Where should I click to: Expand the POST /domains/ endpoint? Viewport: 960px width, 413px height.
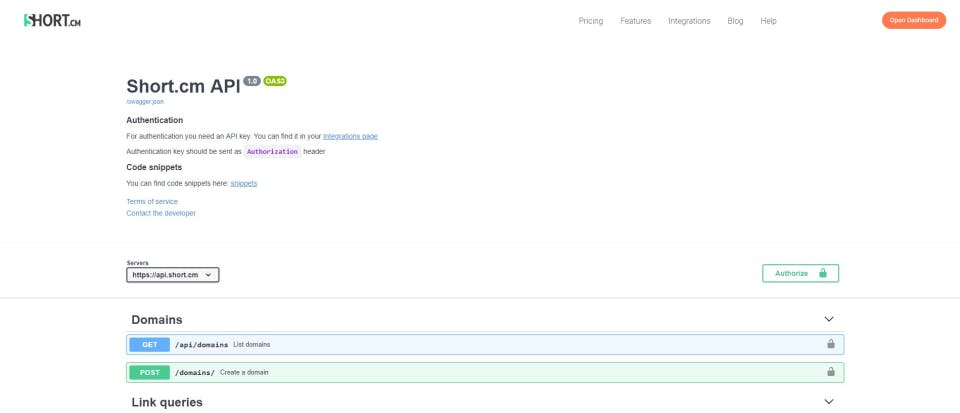pos(485,372)
